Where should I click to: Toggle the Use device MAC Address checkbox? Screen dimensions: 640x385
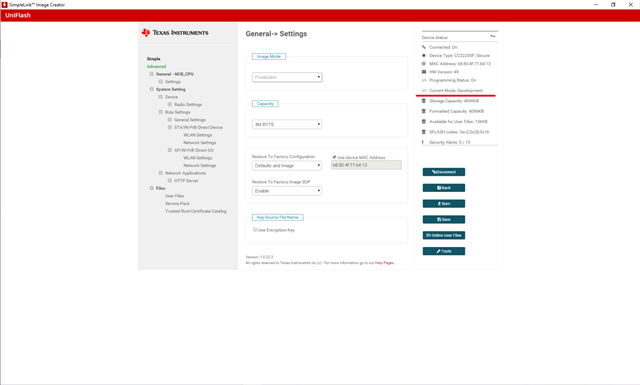point(334,157)
